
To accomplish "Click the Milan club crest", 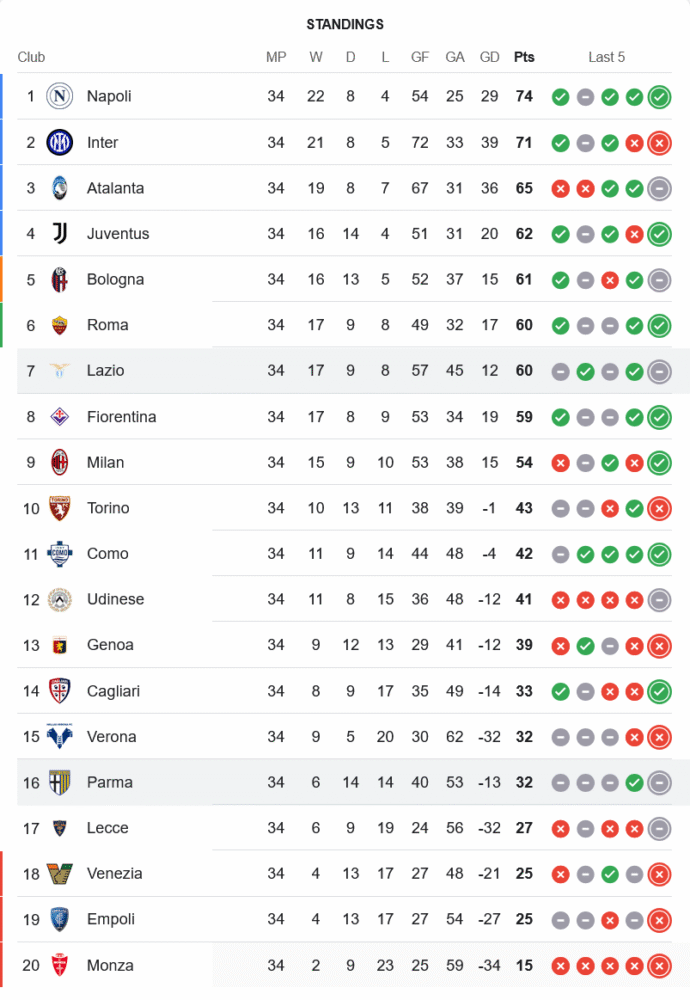I will click(60, 462).
